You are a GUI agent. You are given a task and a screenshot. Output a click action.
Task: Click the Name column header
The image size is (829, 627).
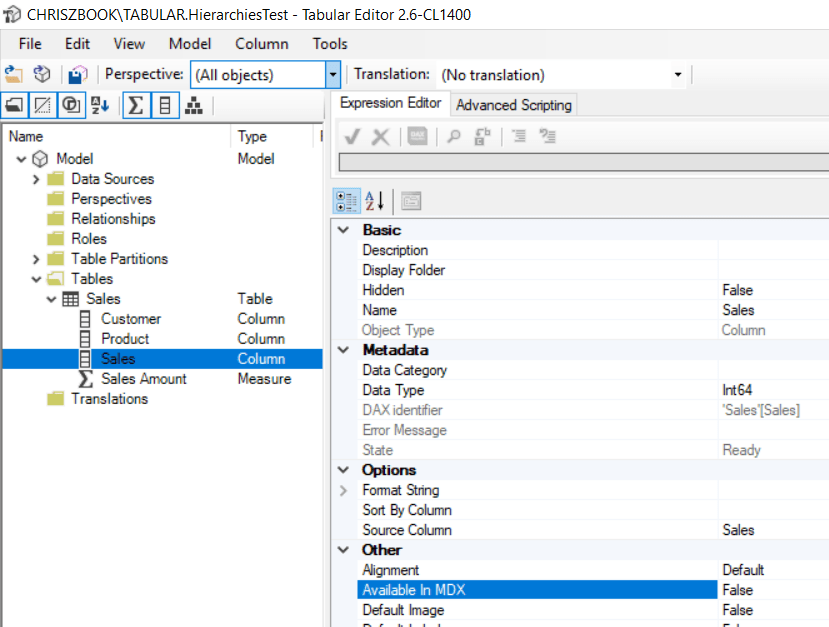point(116,136)
